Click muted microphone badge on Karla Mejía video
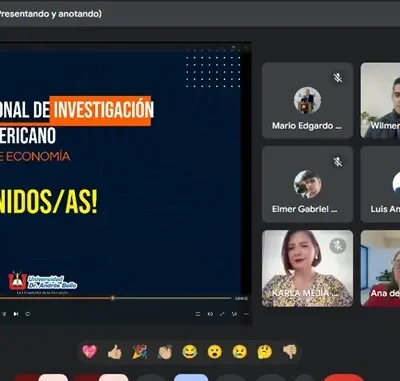400x381 pixels. click(x=338, y=246)
